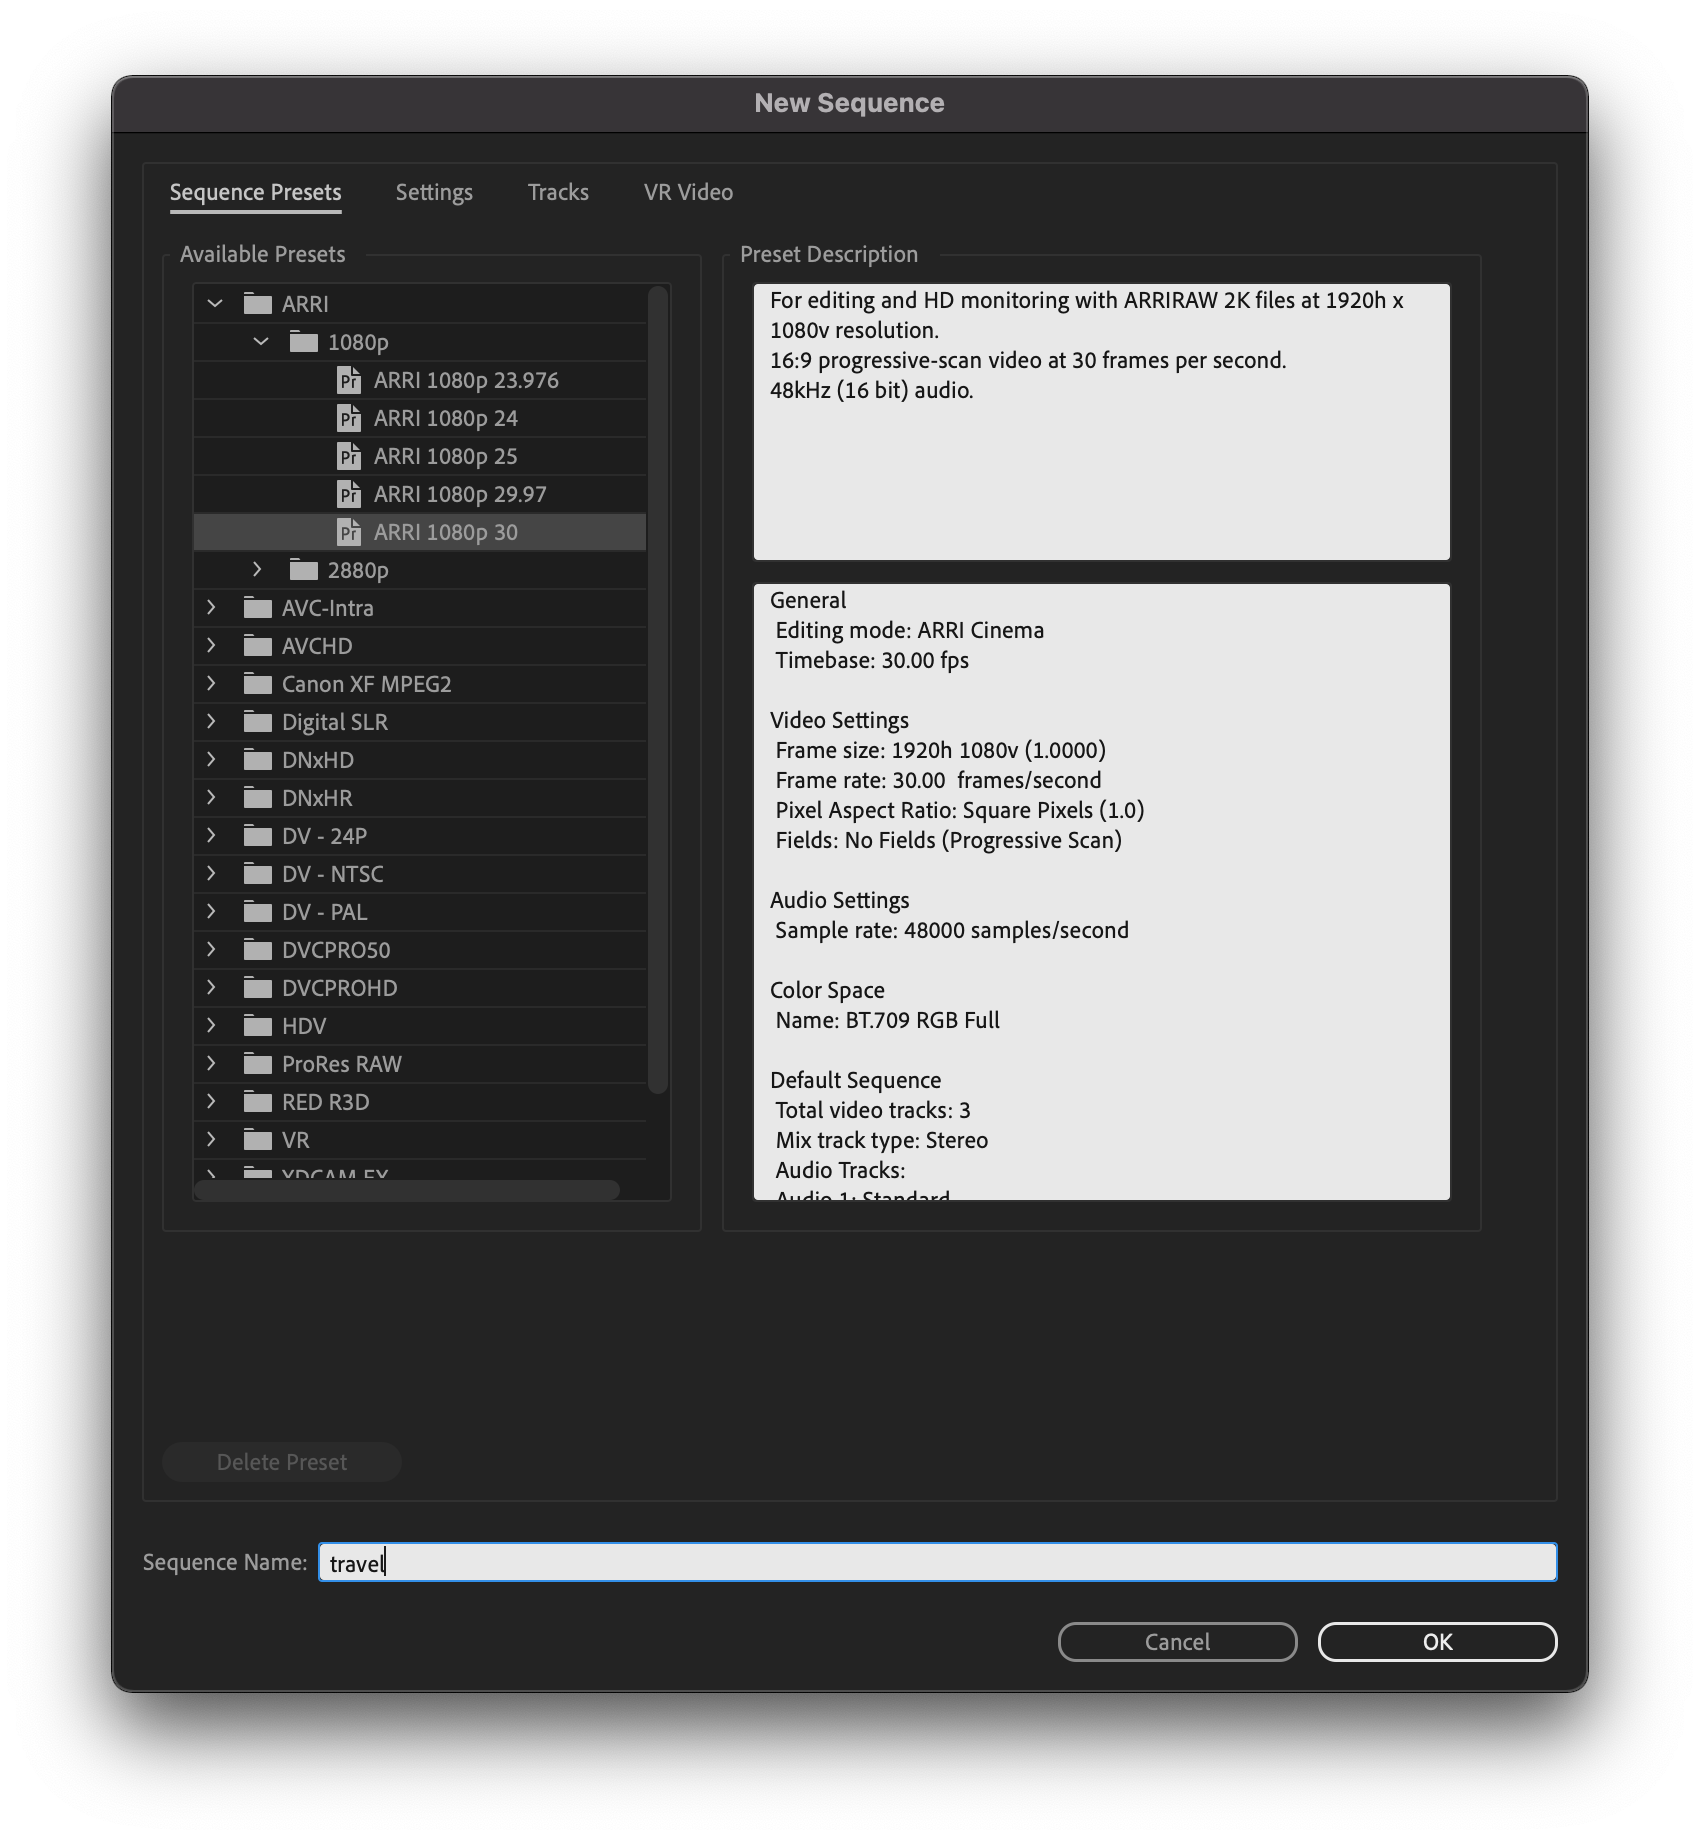1700x1840 pixels.
Task: Expand the AVC-Intra presets
Action: coord(211,607)
